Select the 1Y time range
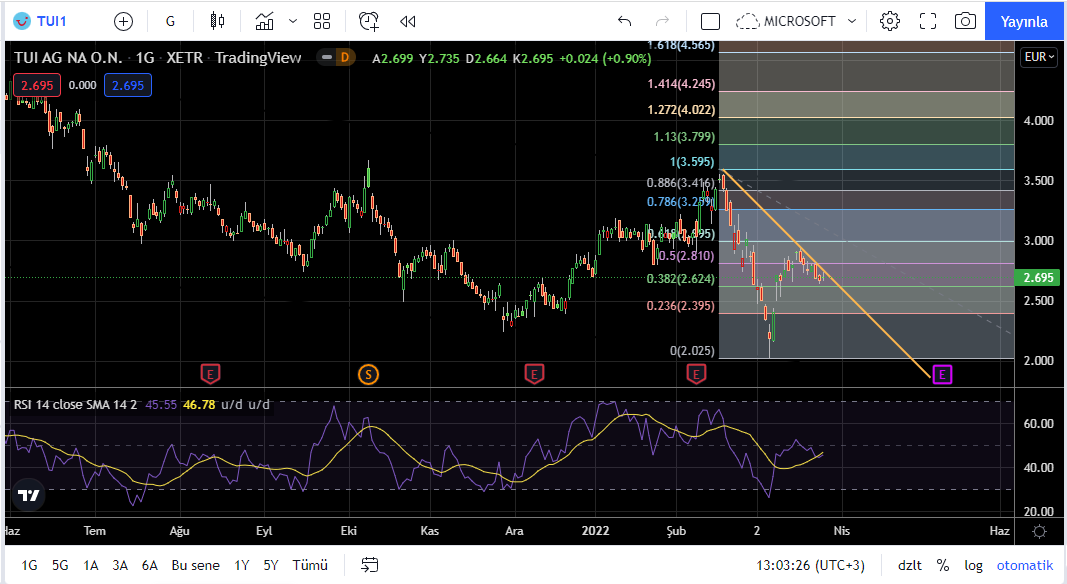 [x=242, y=565]
